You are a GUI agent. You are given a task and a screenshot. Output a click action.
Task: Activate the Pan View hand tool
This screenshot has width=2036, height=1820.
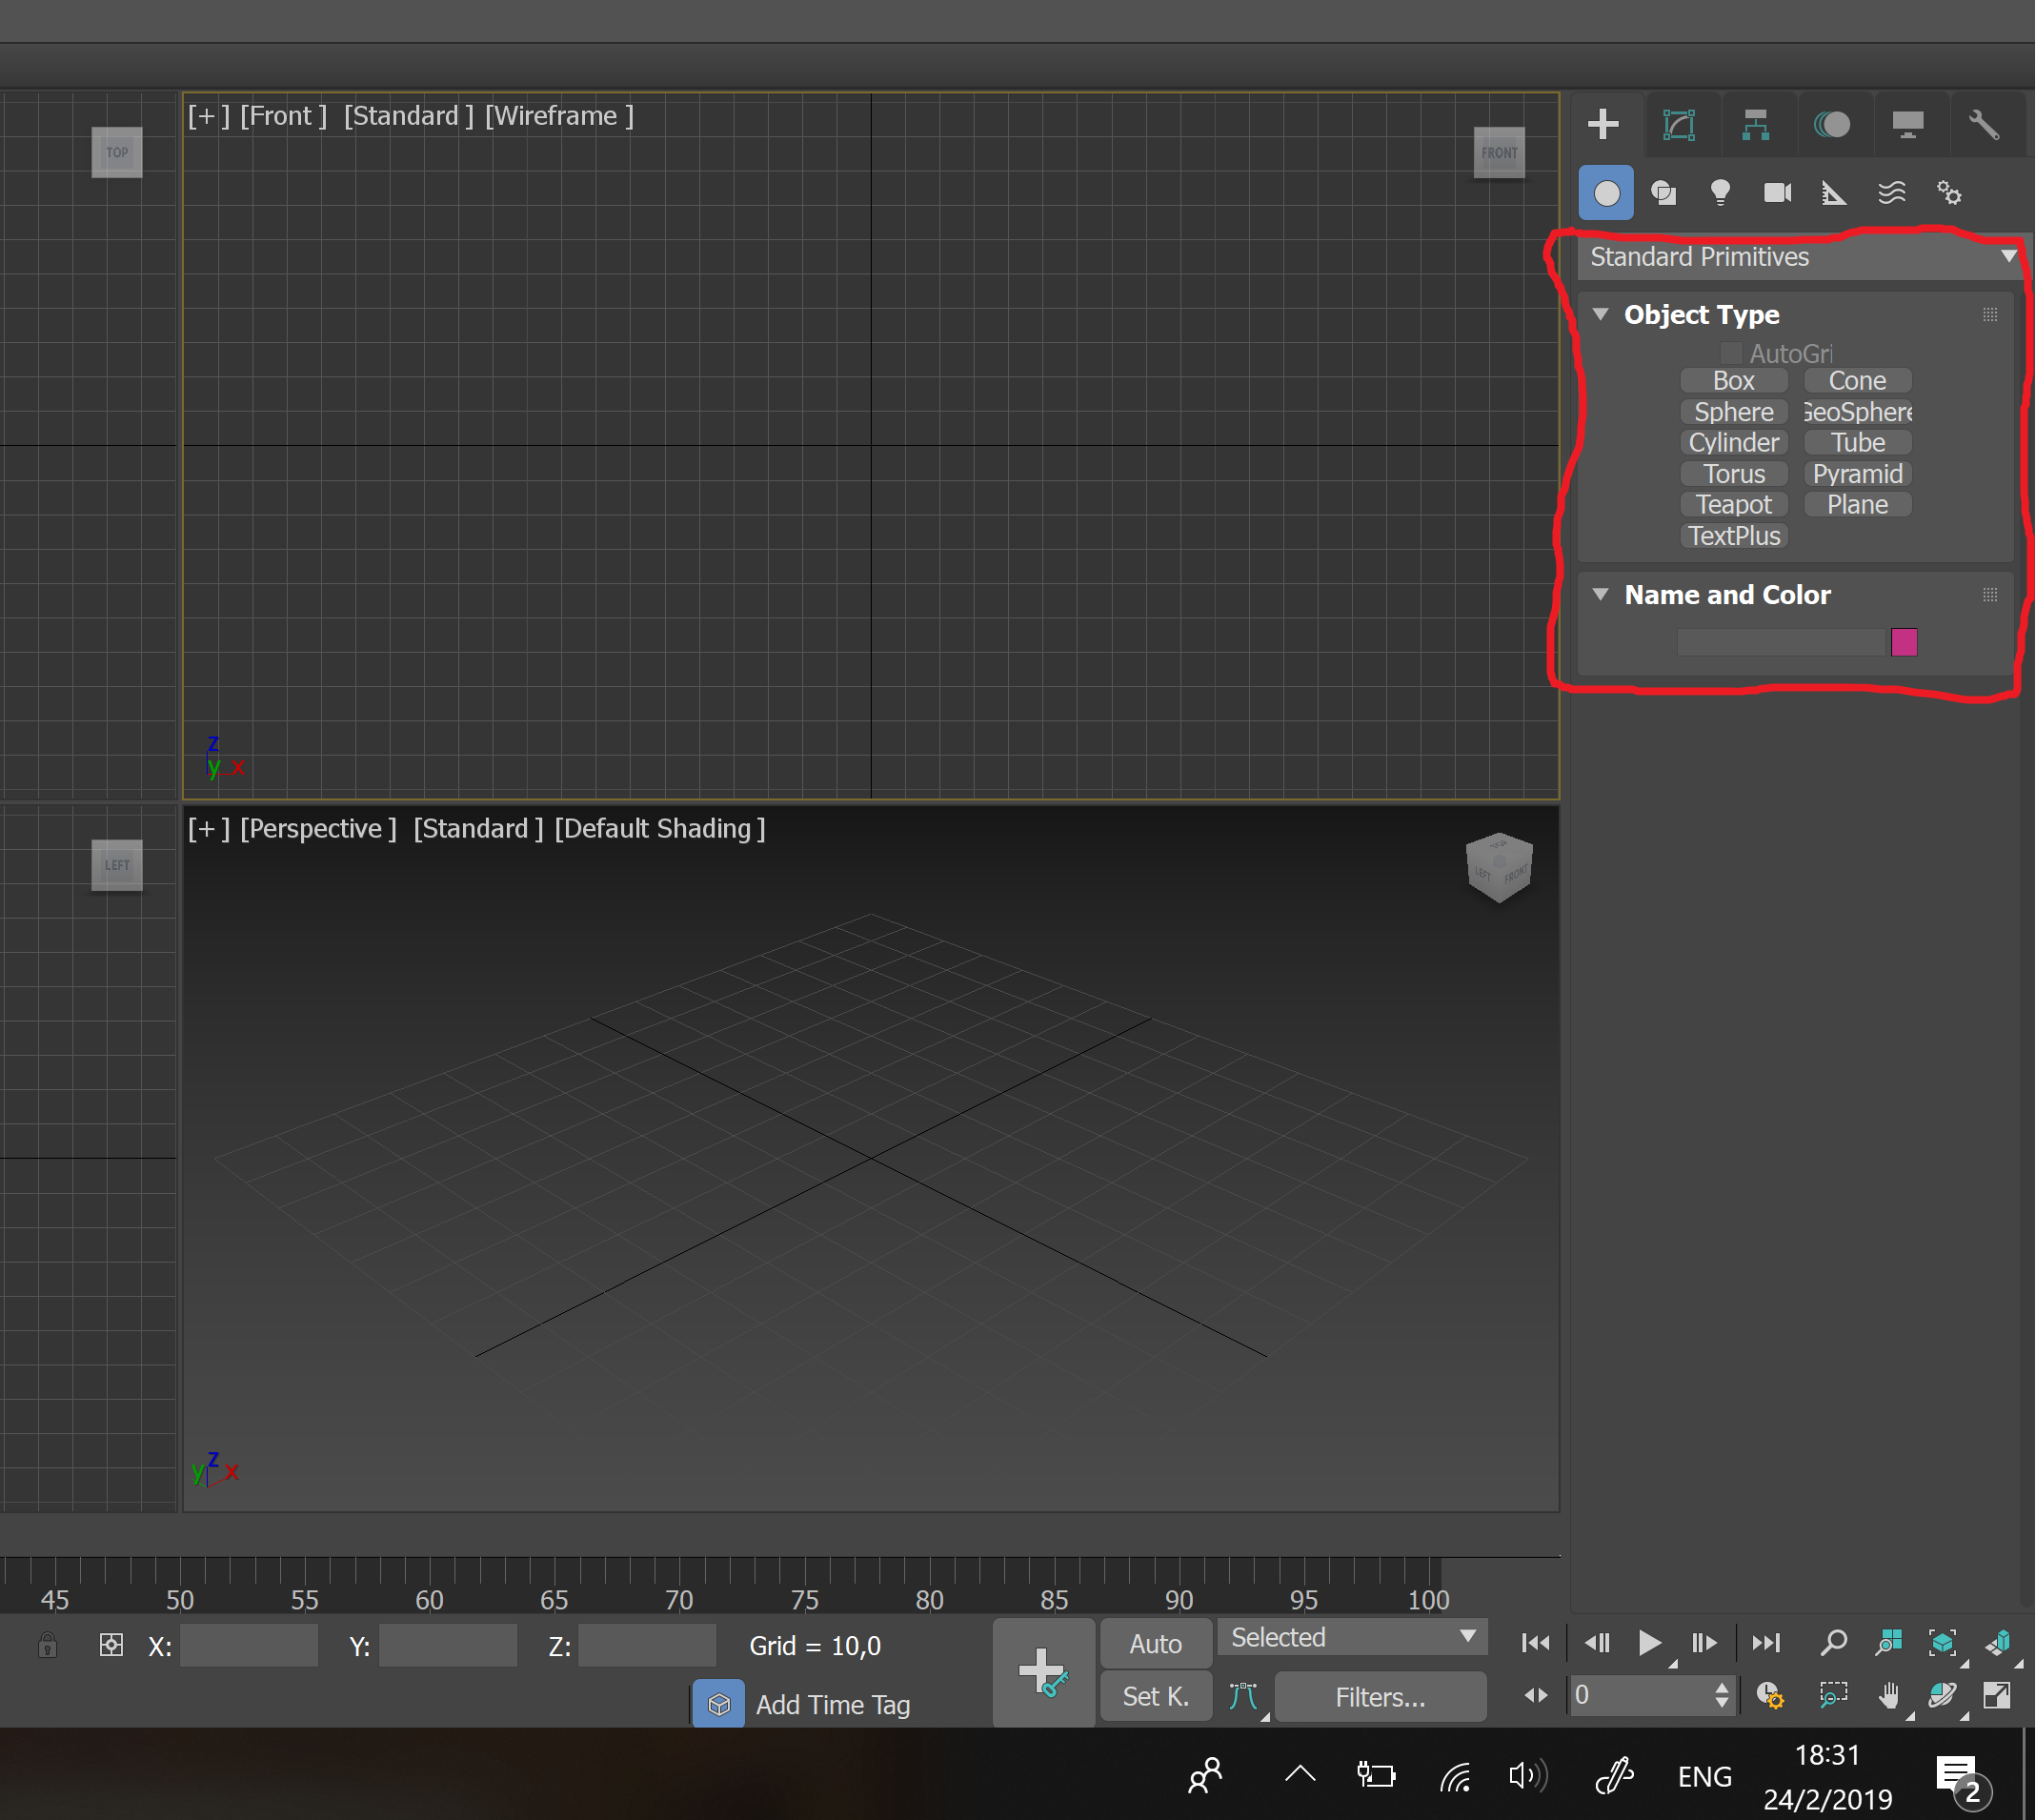[x=1888, y=1696]
